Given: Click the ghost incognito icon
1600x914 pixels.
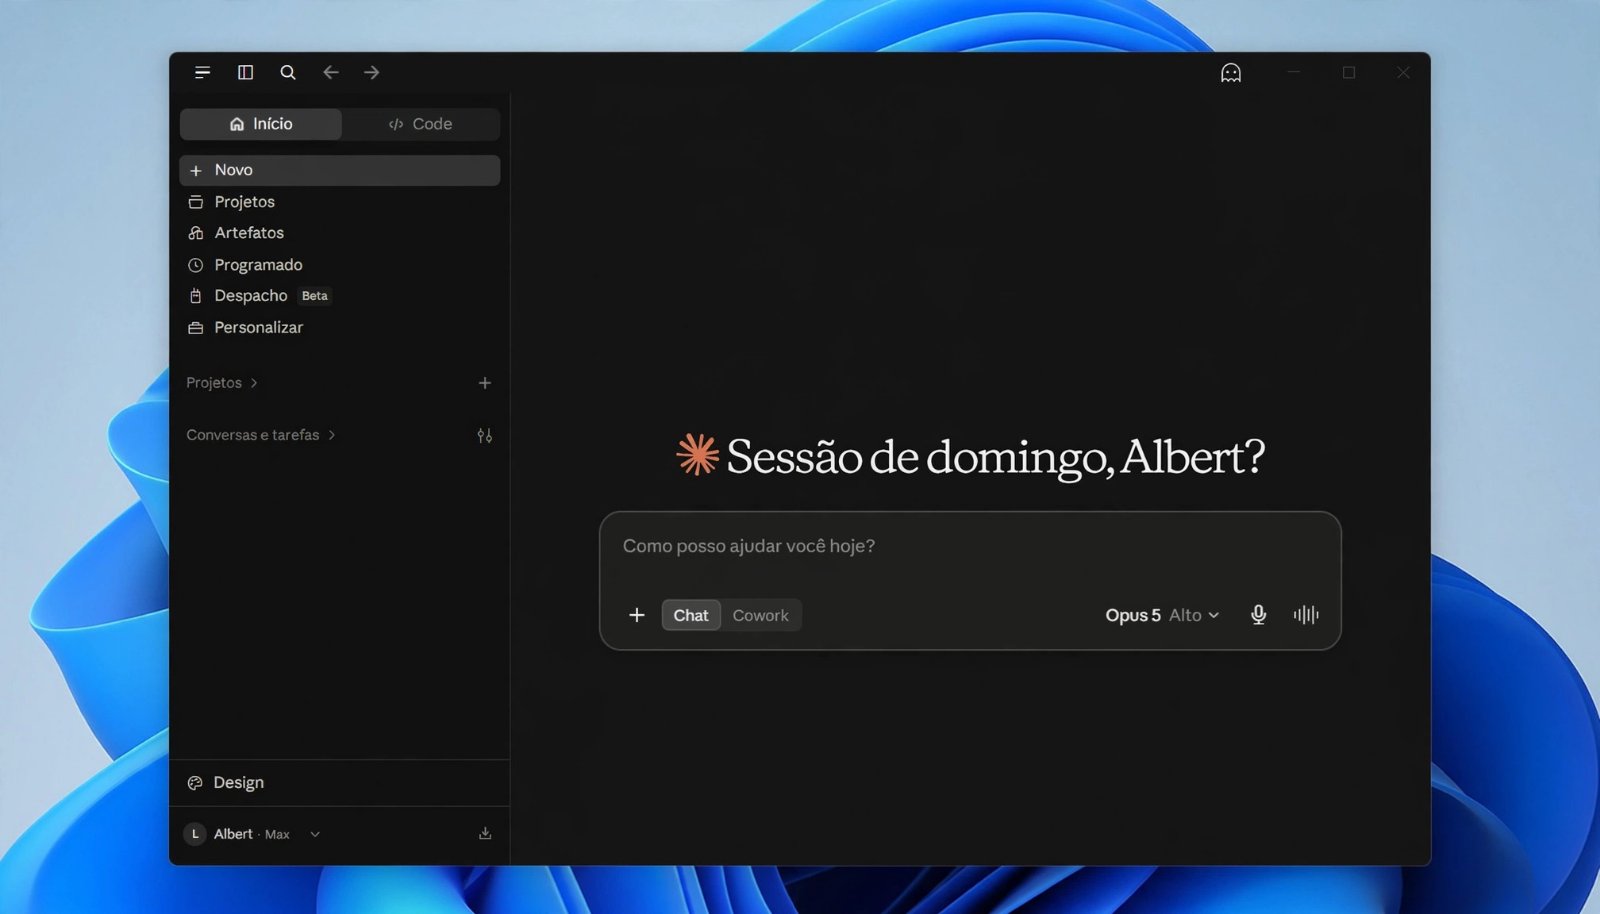Looking at the screenshot, I should [1231, 73].
